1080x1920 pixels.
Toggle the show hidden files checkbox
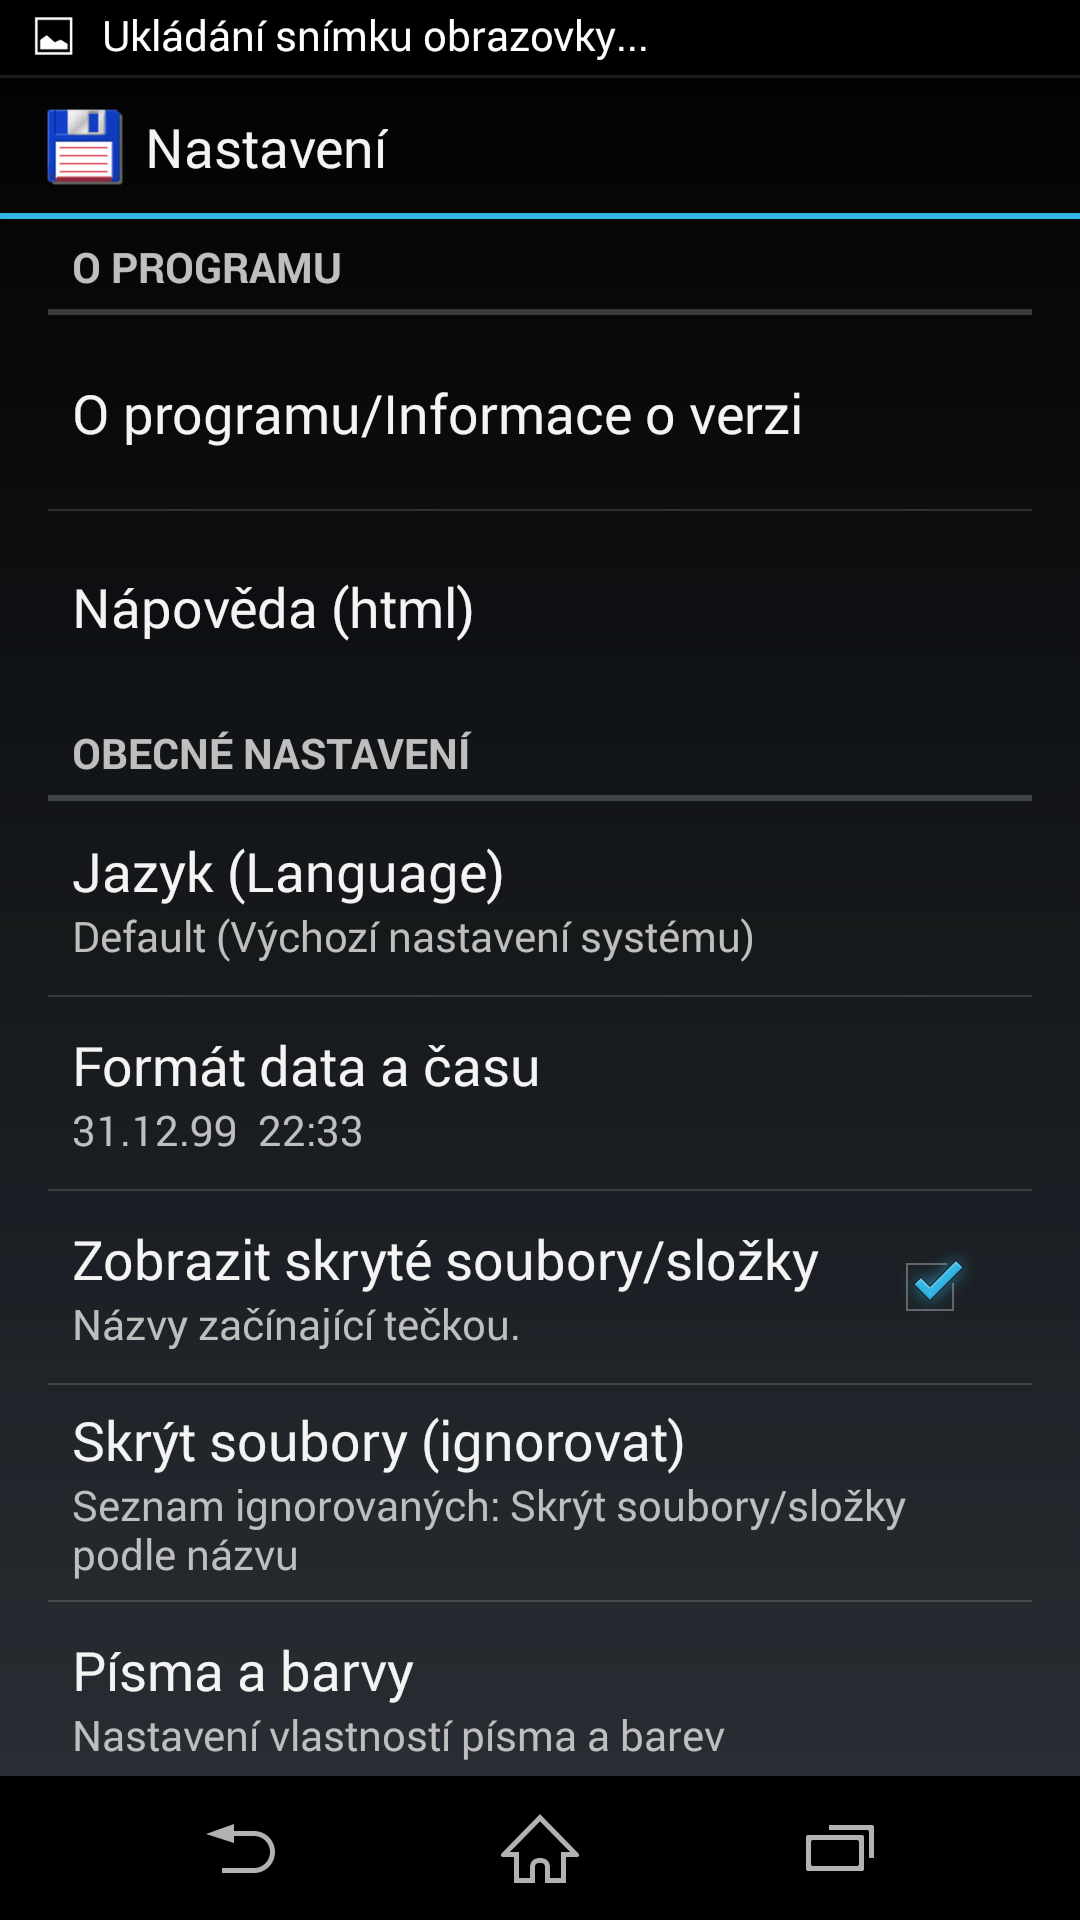[932, 1286]
